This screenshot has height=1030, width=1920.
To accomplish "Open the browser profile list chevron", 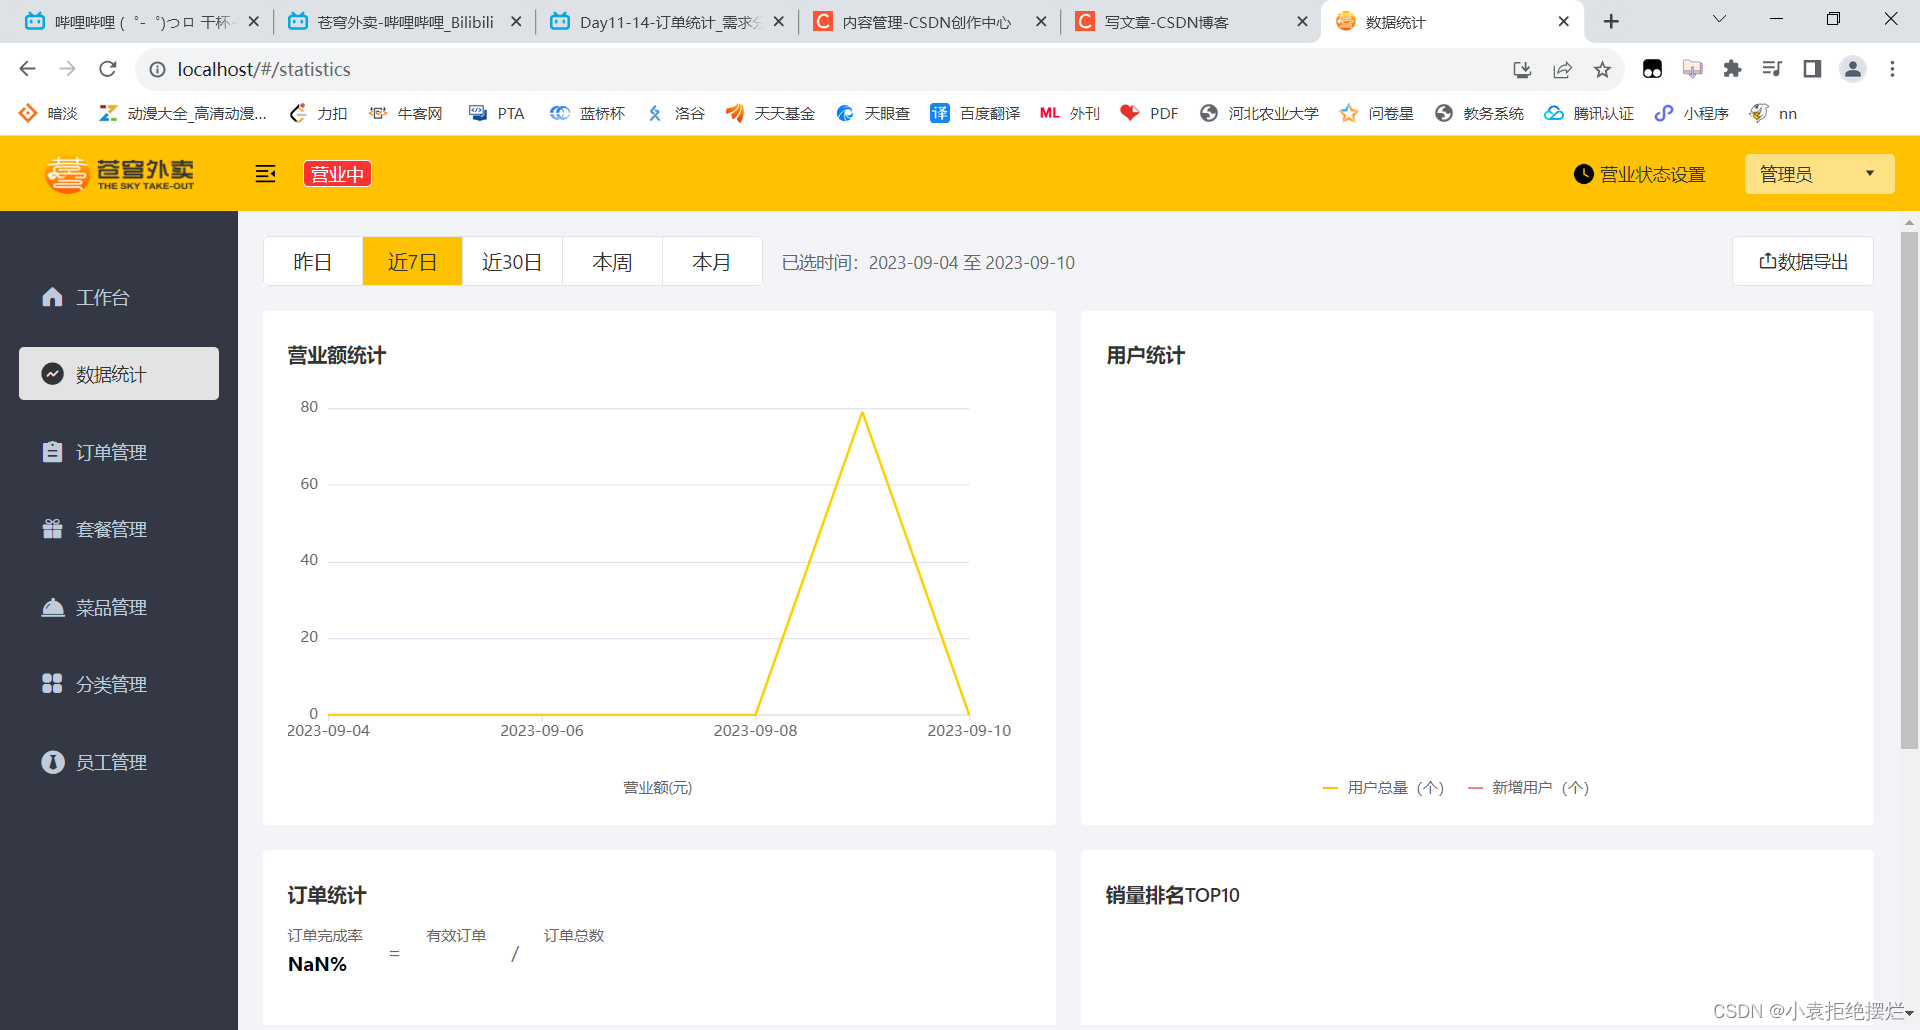I will coord(1719,19).
